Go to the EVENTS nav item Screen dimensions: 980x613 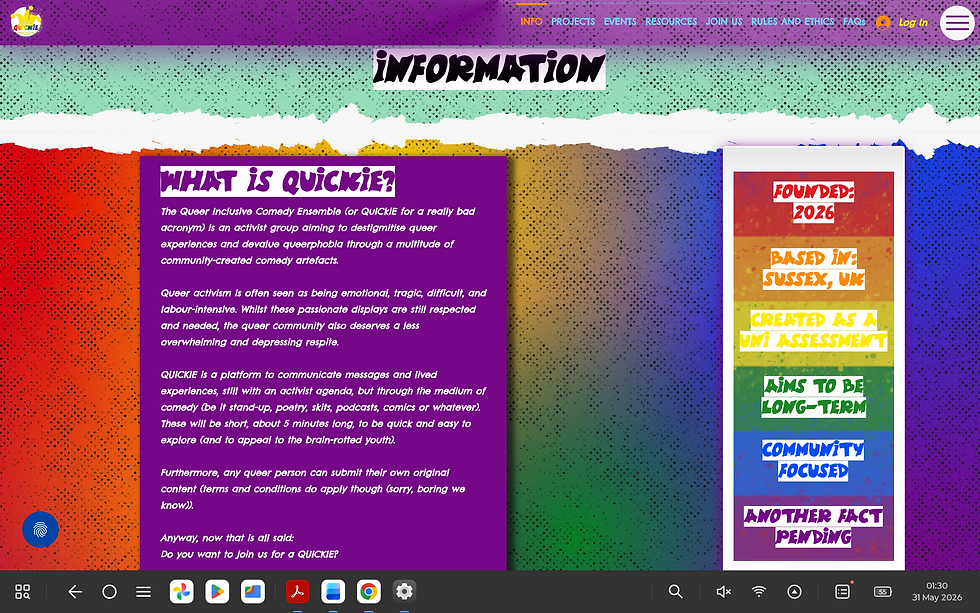click(x=620, y=21)
